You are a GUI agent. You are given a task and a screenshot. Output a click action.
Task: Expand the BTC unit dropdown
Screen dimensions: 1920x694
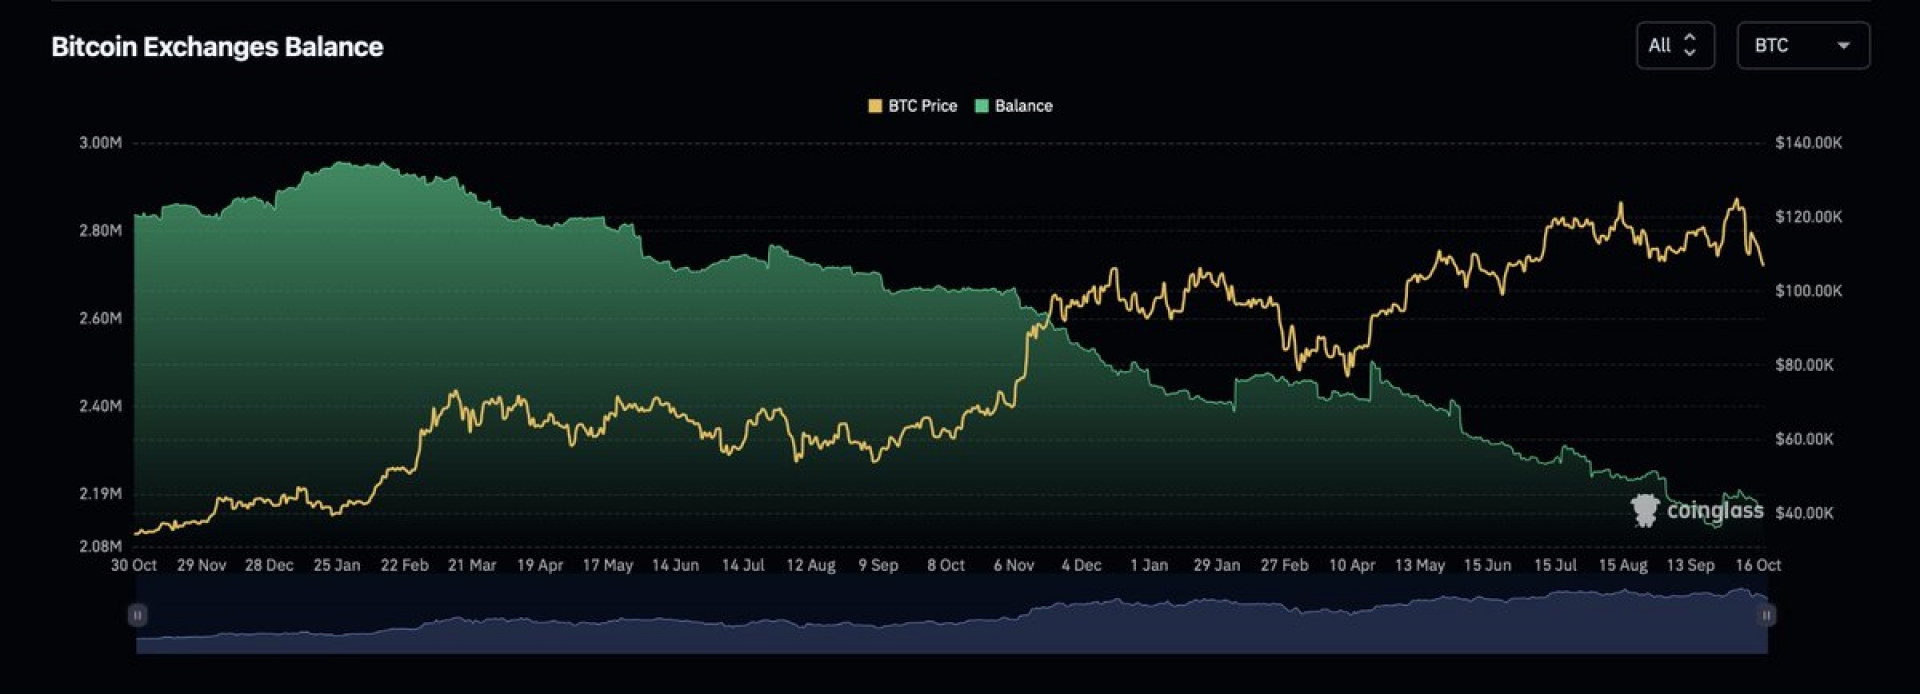tap(1801, 46)
